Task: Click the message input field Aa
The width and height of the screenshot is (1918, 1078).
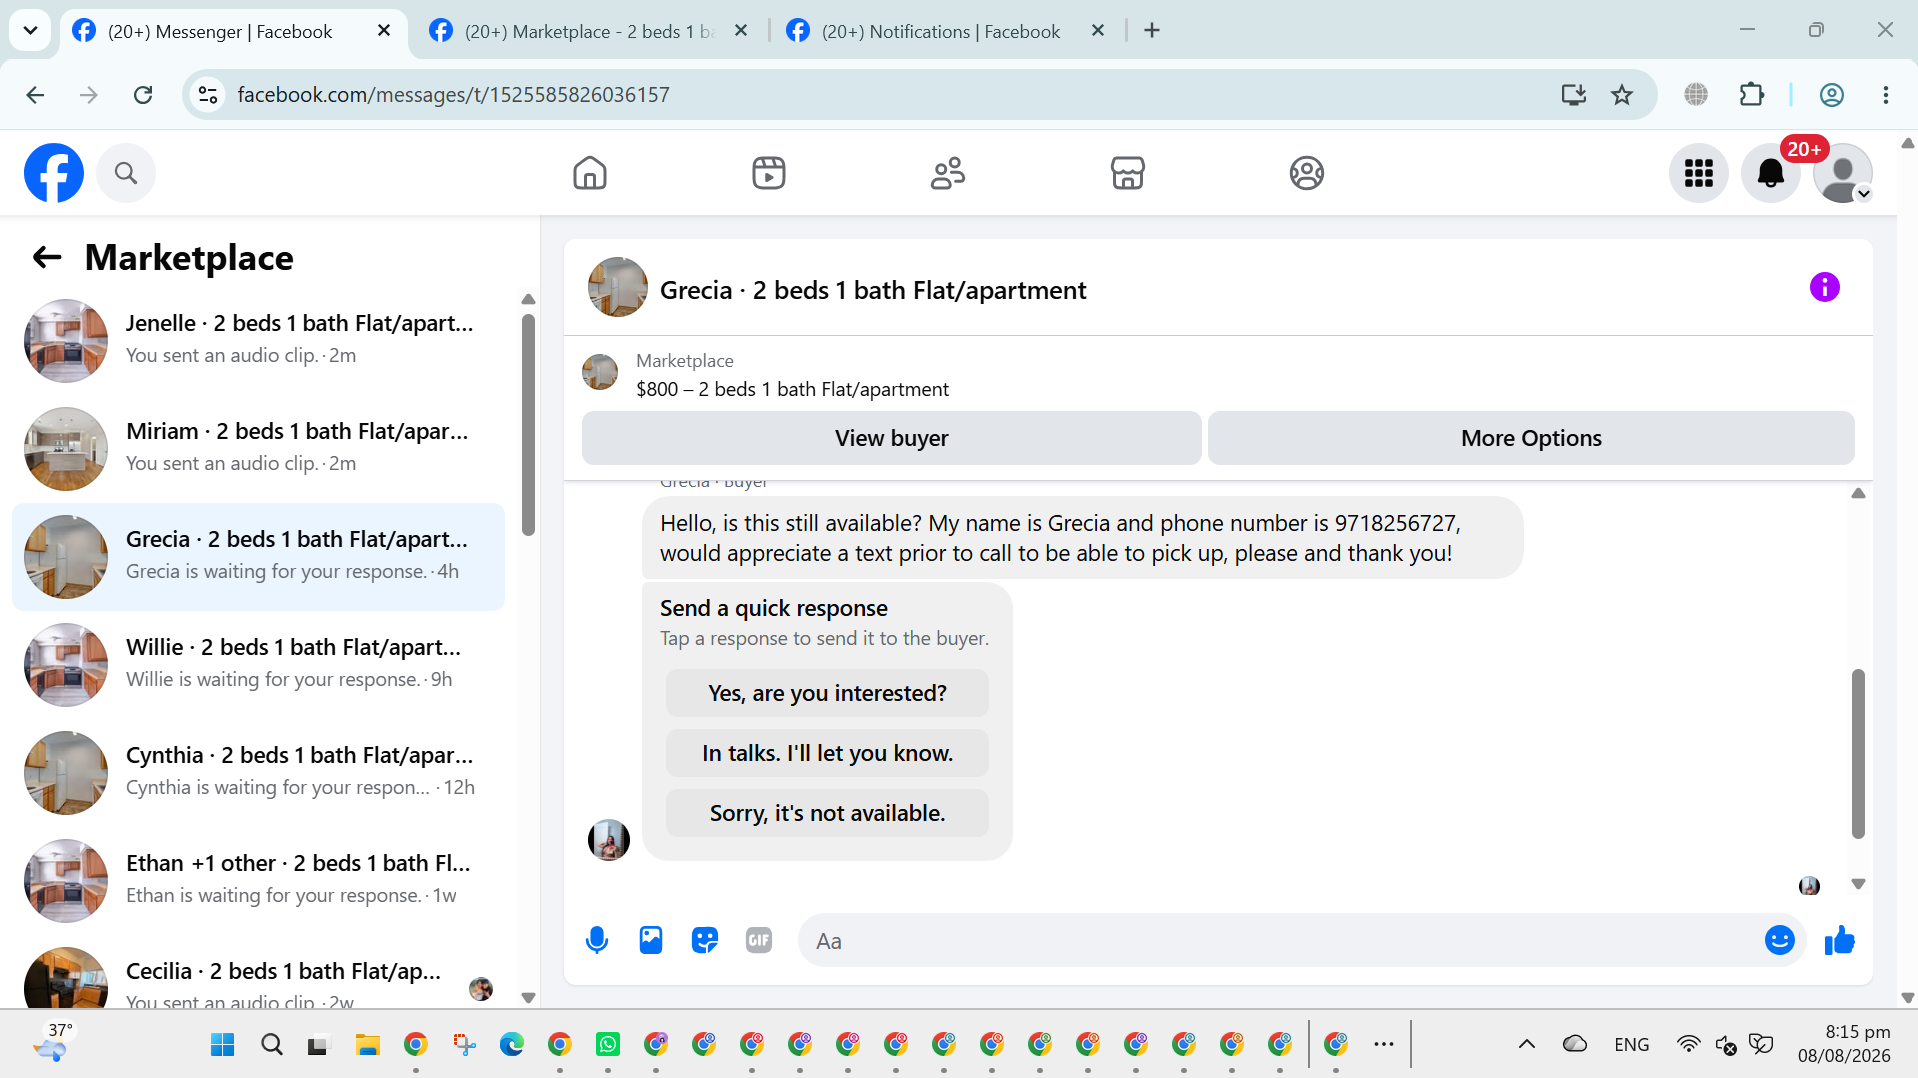Action: click(x=1280, y=941)
